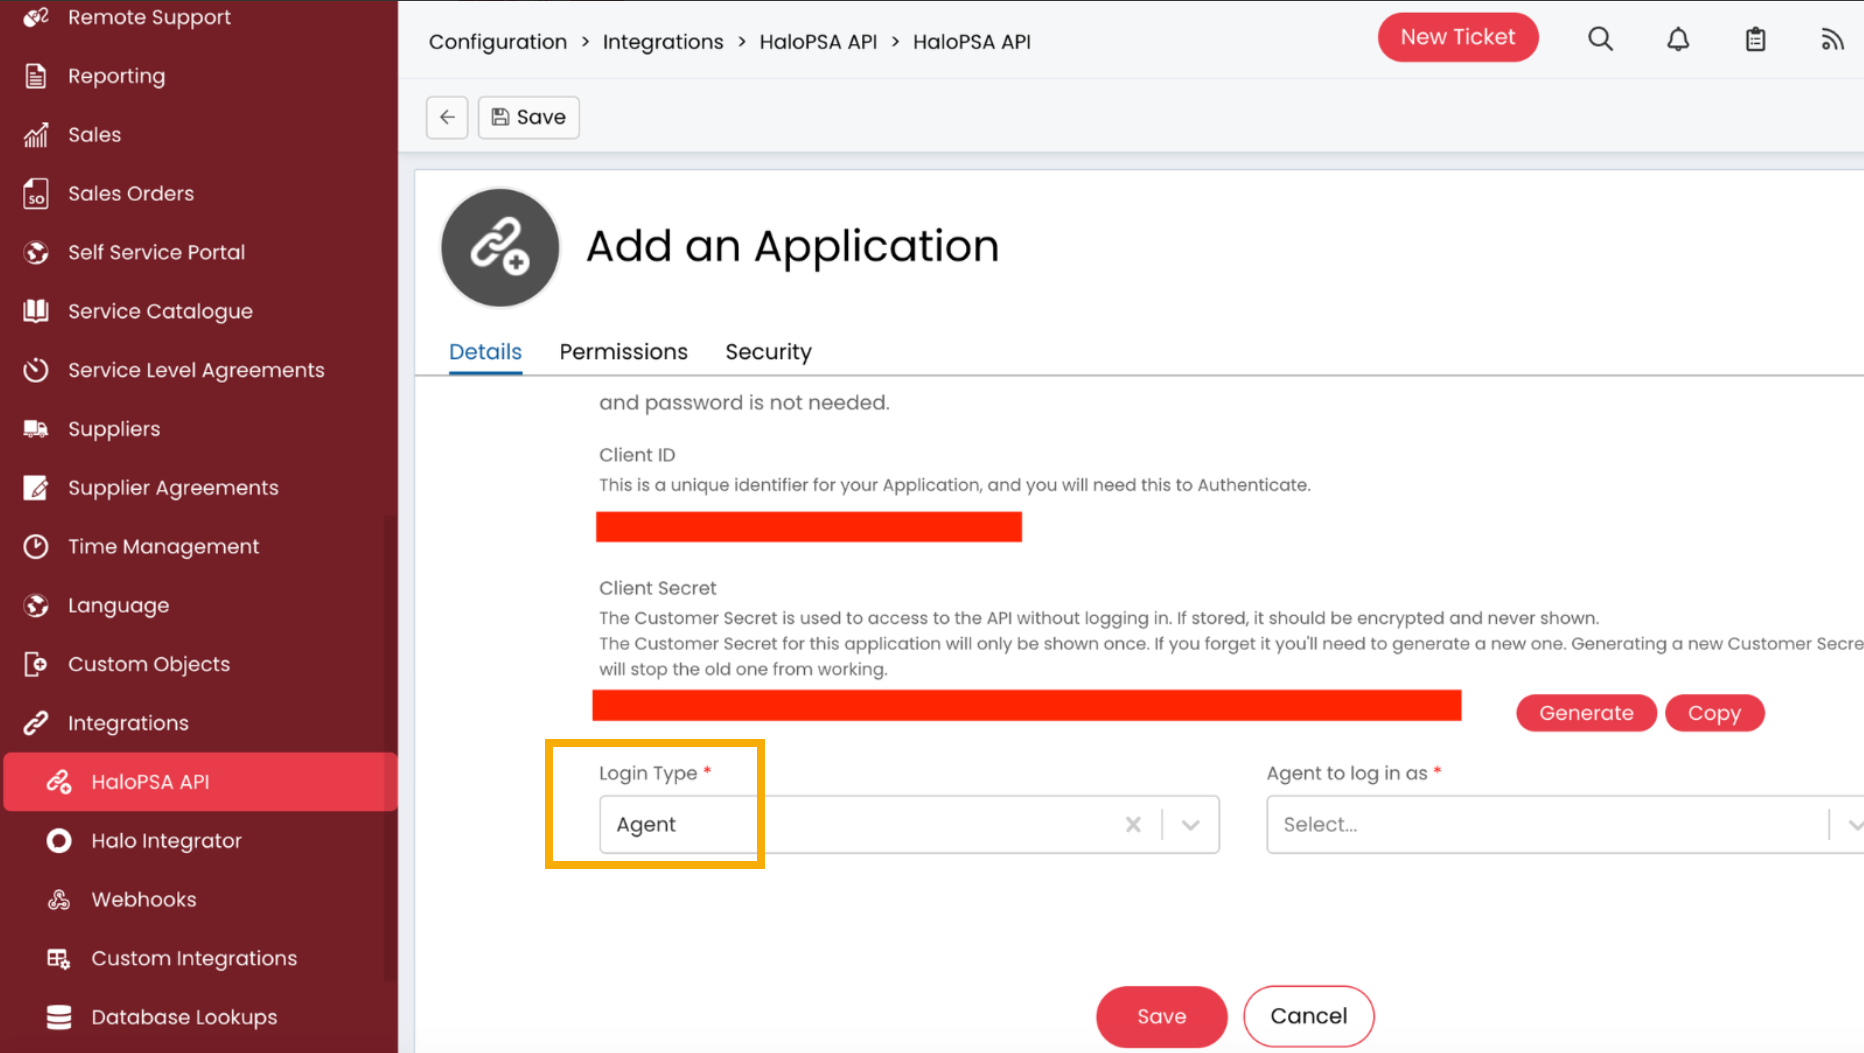Click the Database Lookups stack icon
The height and width of the screenshot is (1053, 1864).
[59, 1017]
